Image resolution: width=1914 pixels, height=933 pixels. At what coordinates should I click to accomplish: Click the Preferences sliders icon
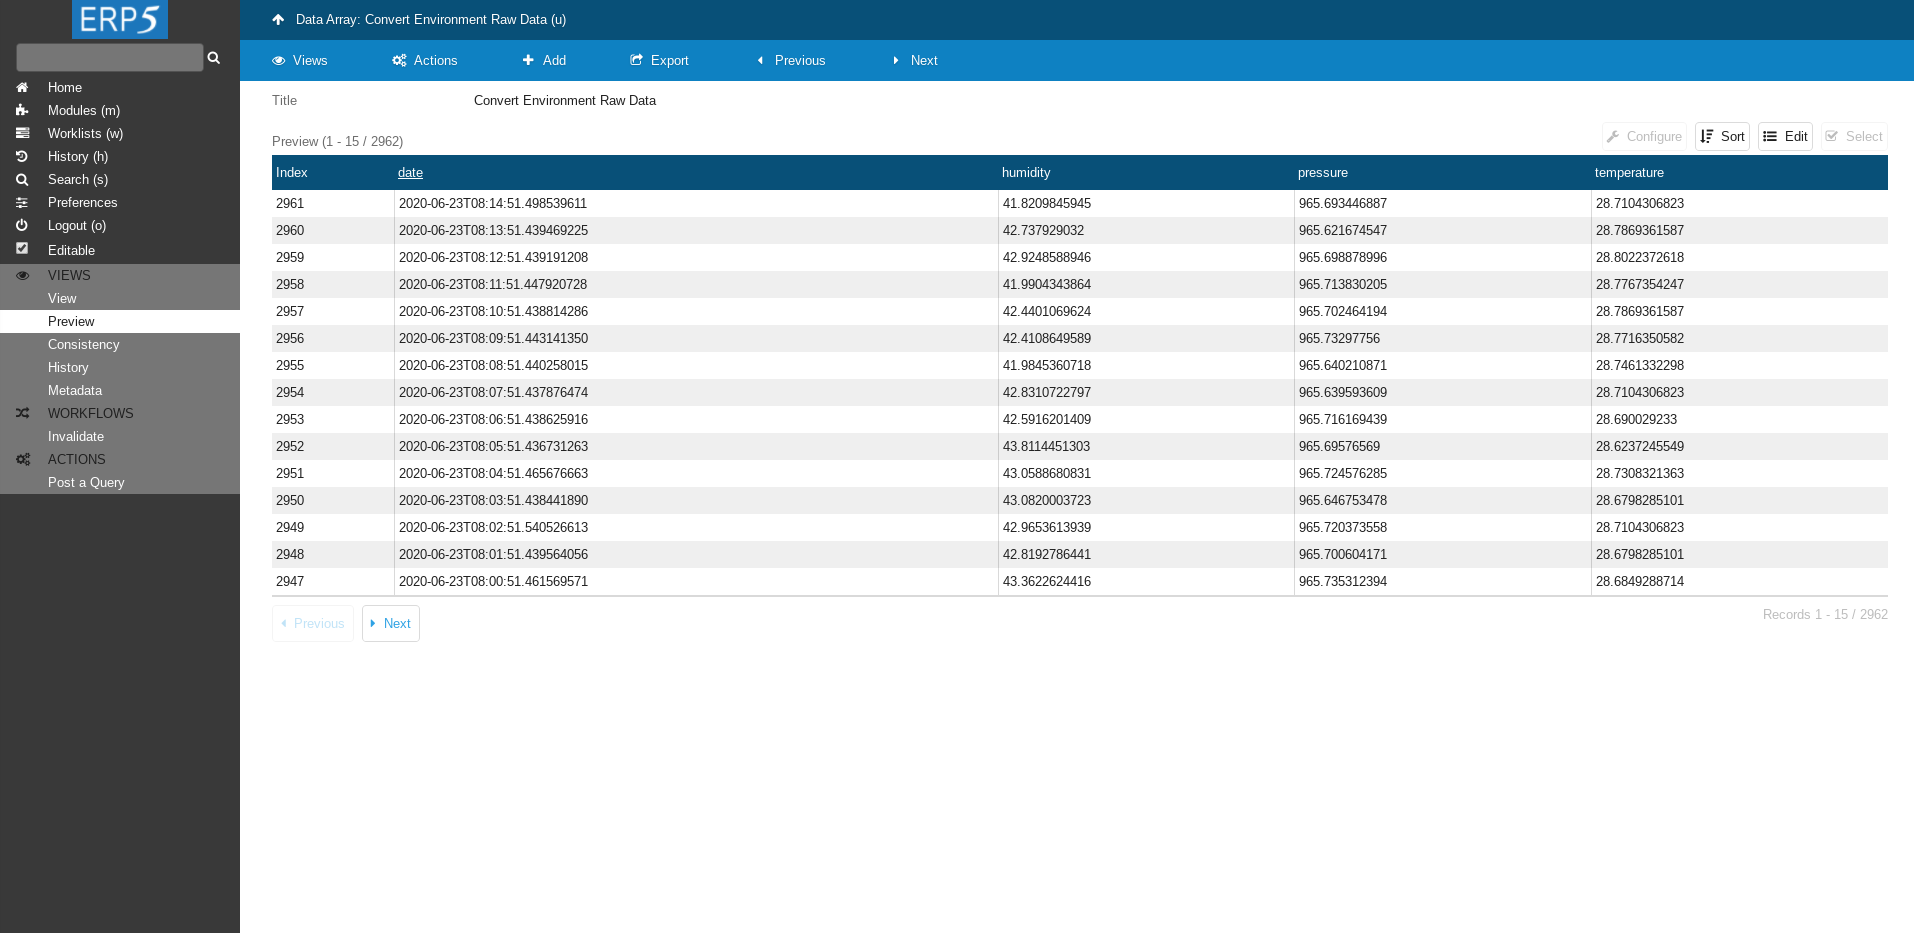[22, 203]
